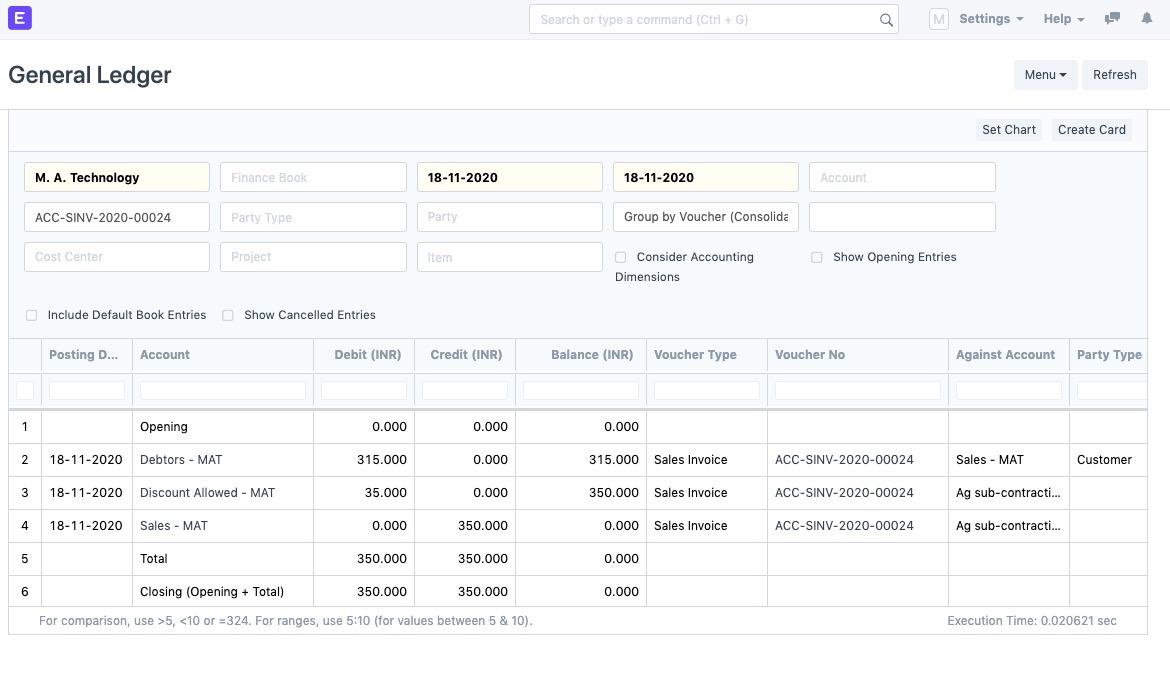This screenshot has height=675, width=1170.
Task: Open the page Menu dropdown
Action: point(1044,75)
